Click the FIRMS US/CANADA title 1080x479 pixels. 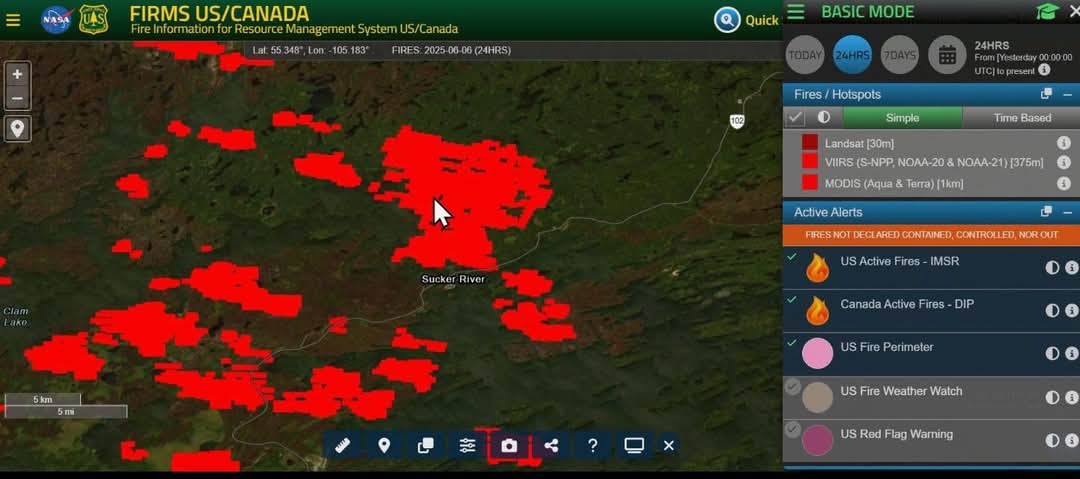tap(219, 13)
